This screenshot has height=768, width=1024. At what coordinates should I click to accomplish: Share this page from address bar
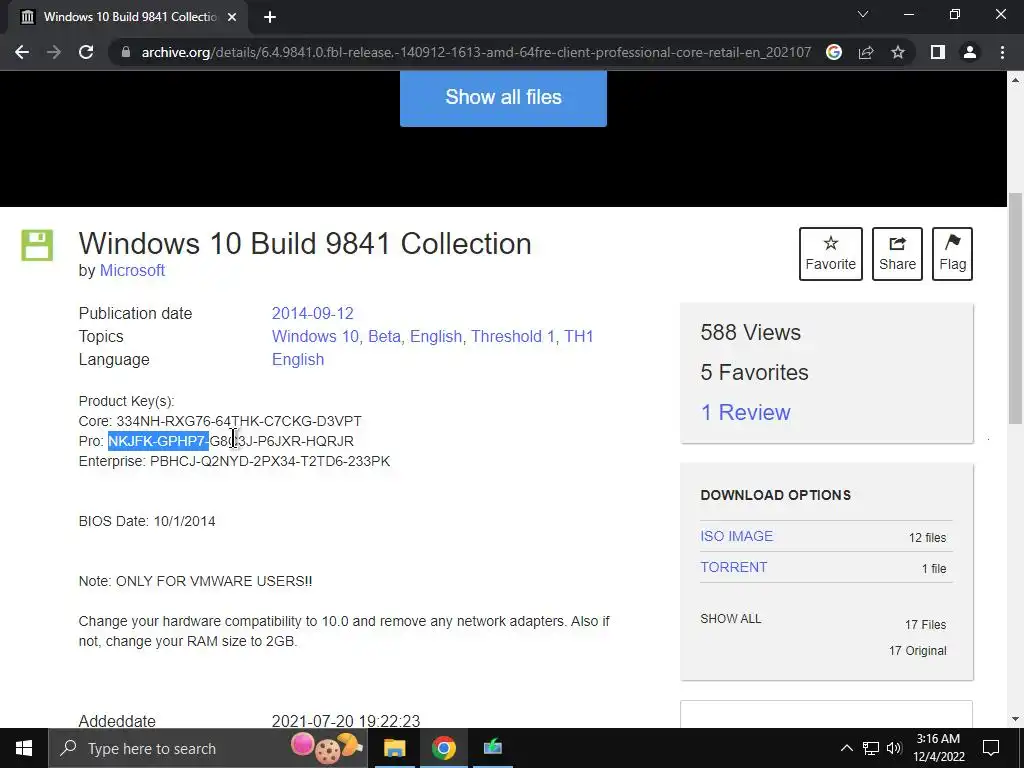(866, 52)
